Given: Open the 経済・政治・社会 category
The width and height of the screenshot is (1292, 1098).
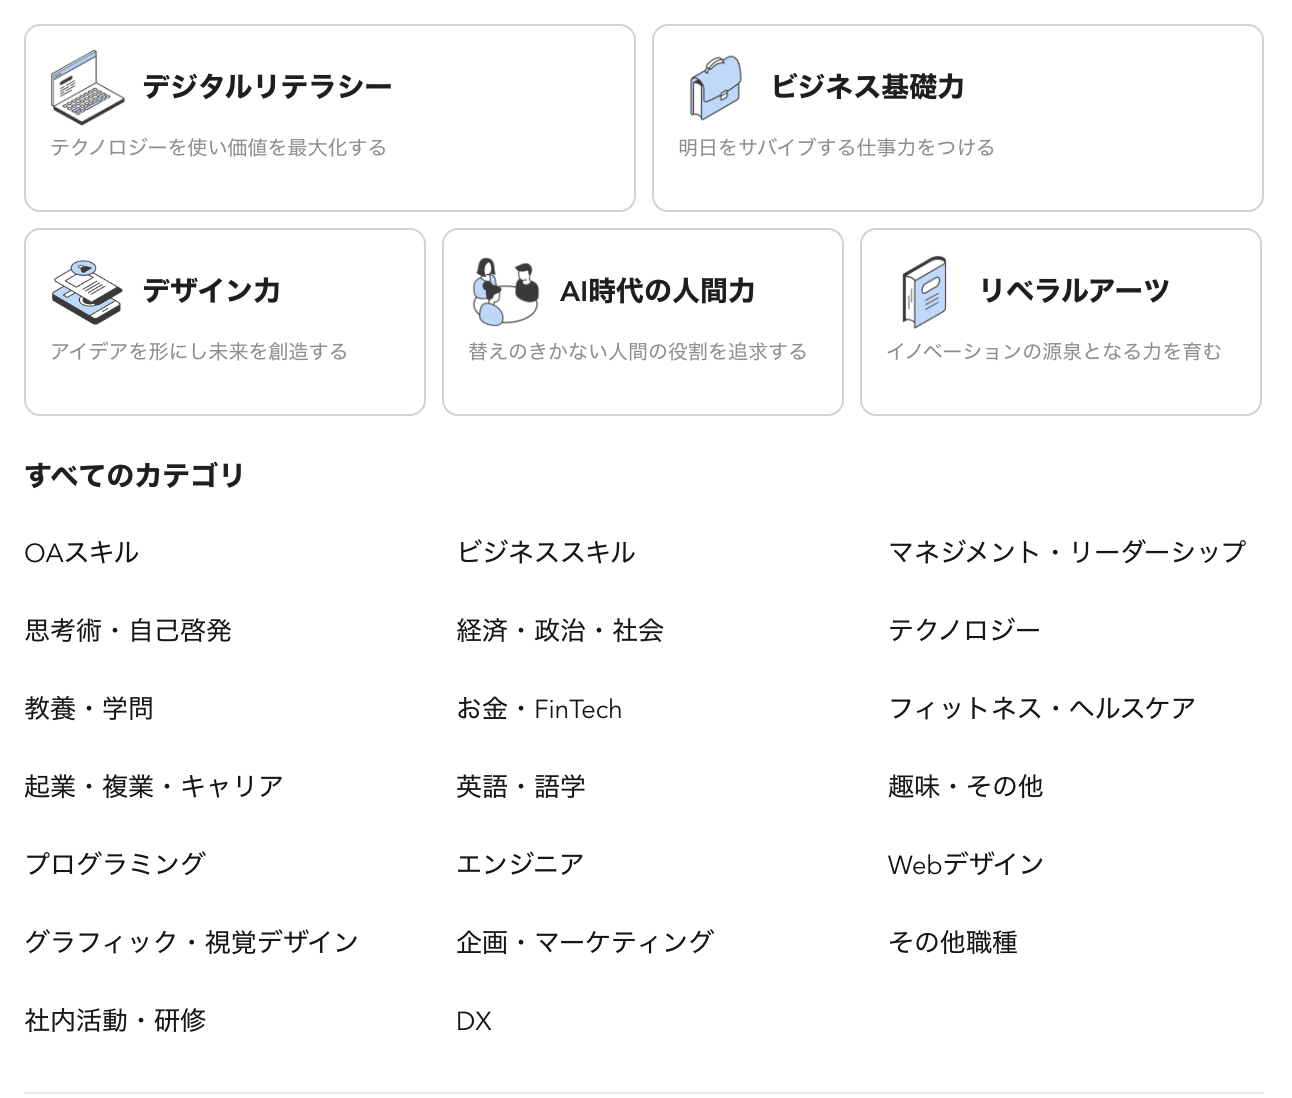Looking at the screenshot, I should [x=560, y=630].
